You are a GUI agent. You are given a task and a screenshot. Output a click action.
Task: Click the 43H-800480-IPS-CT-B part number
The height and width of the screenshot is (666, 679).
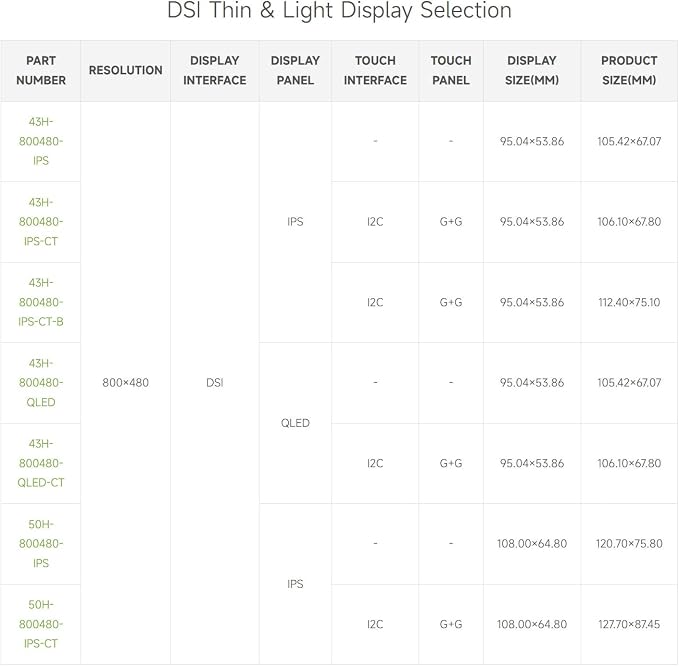tap(41, 302)
